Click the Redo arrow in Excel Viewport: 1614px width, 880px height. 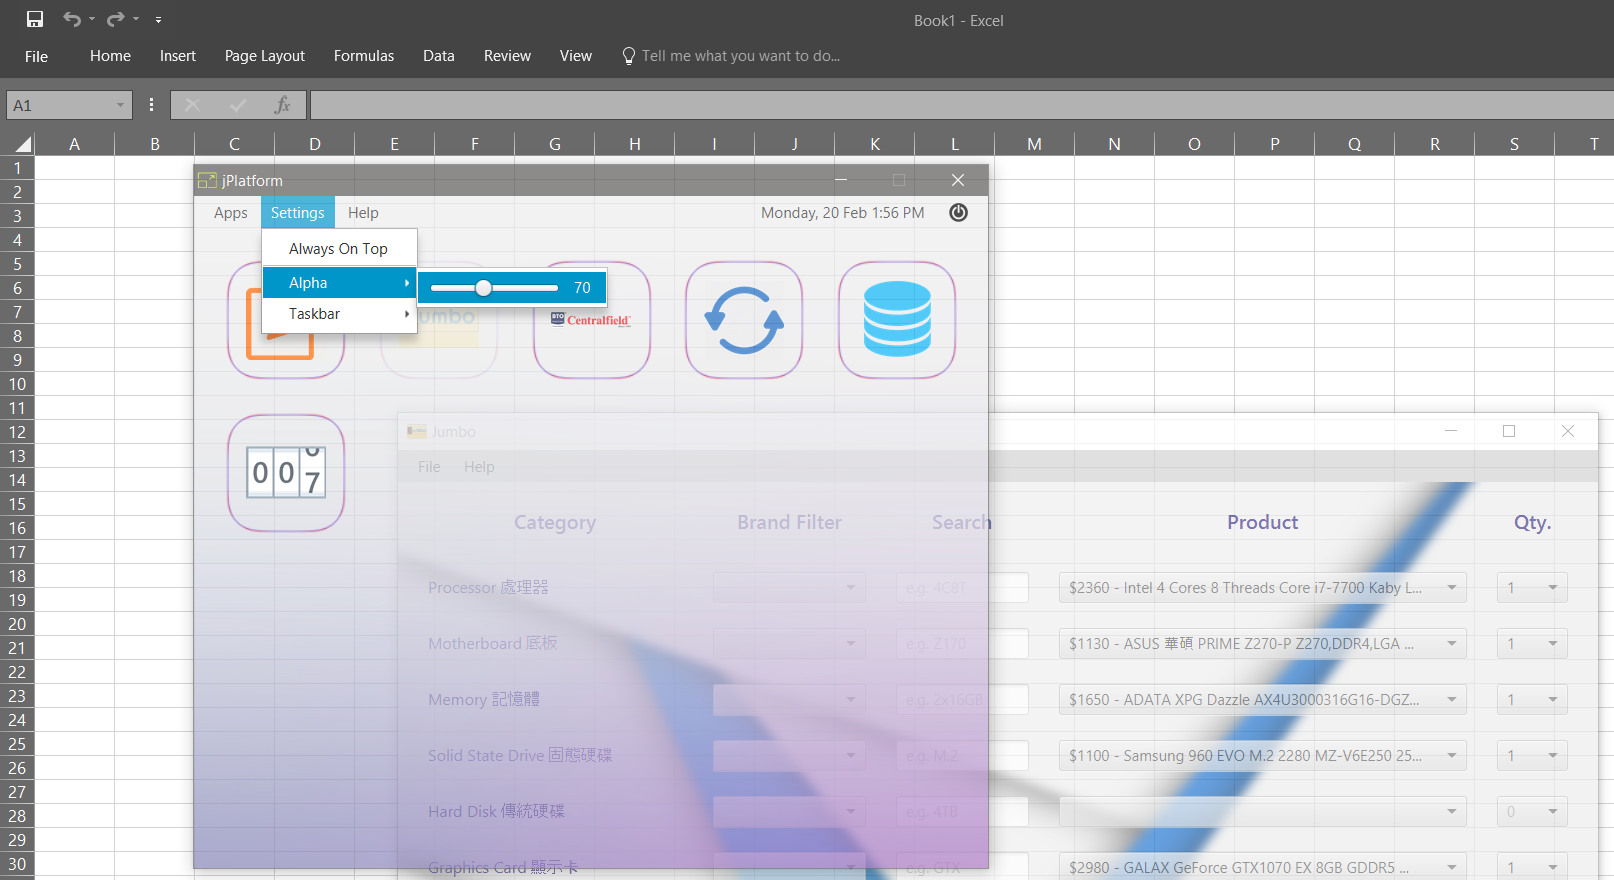[x=116, y=19]
